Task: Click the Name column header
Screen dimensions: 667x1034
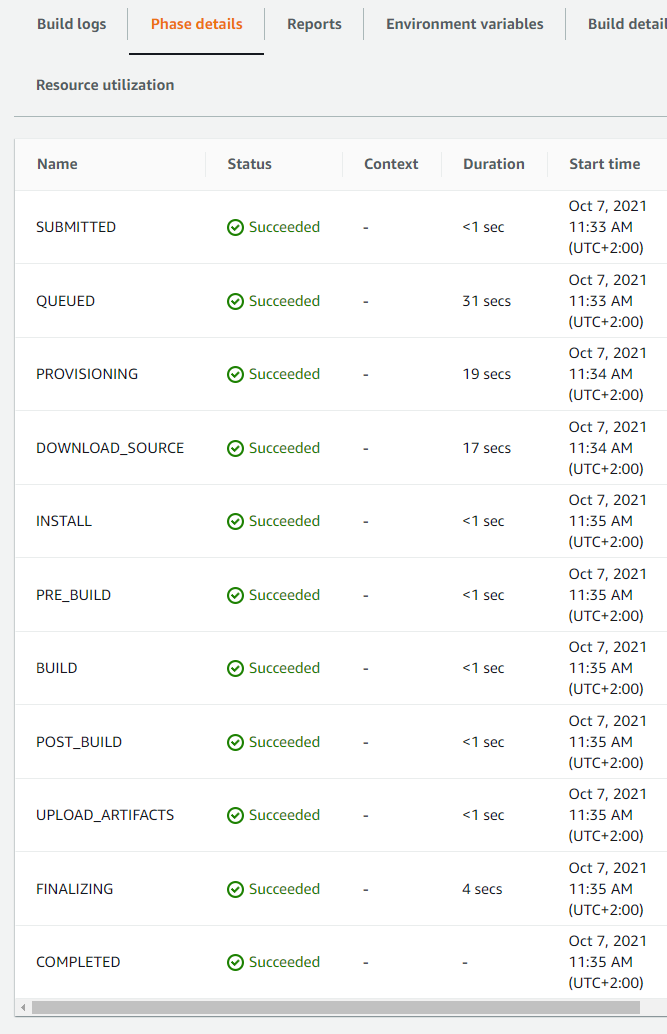Action: coord(57,164)
